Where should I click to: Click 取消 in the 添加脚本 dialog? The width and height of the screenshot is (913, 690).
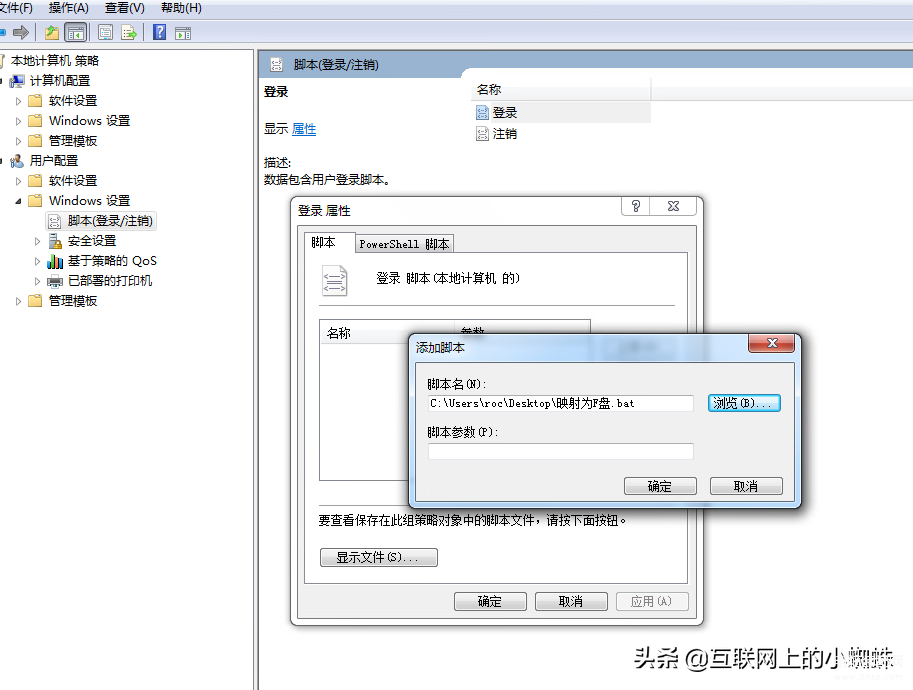pos(746,486)
